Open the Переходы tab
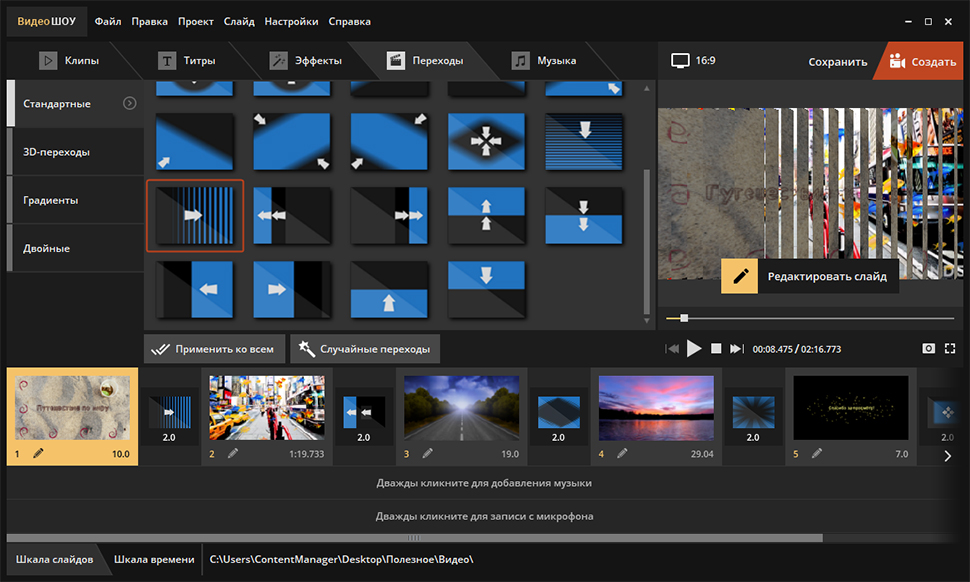Viewport: 970px width, 582px height. 424,61
